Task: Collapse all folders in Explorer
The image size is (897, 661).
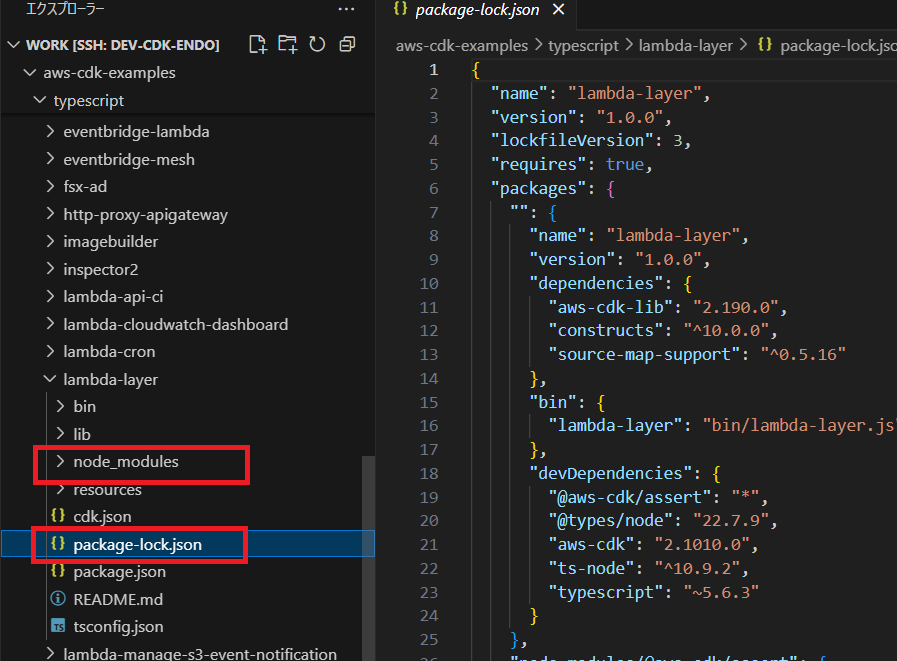Action: 347,44
